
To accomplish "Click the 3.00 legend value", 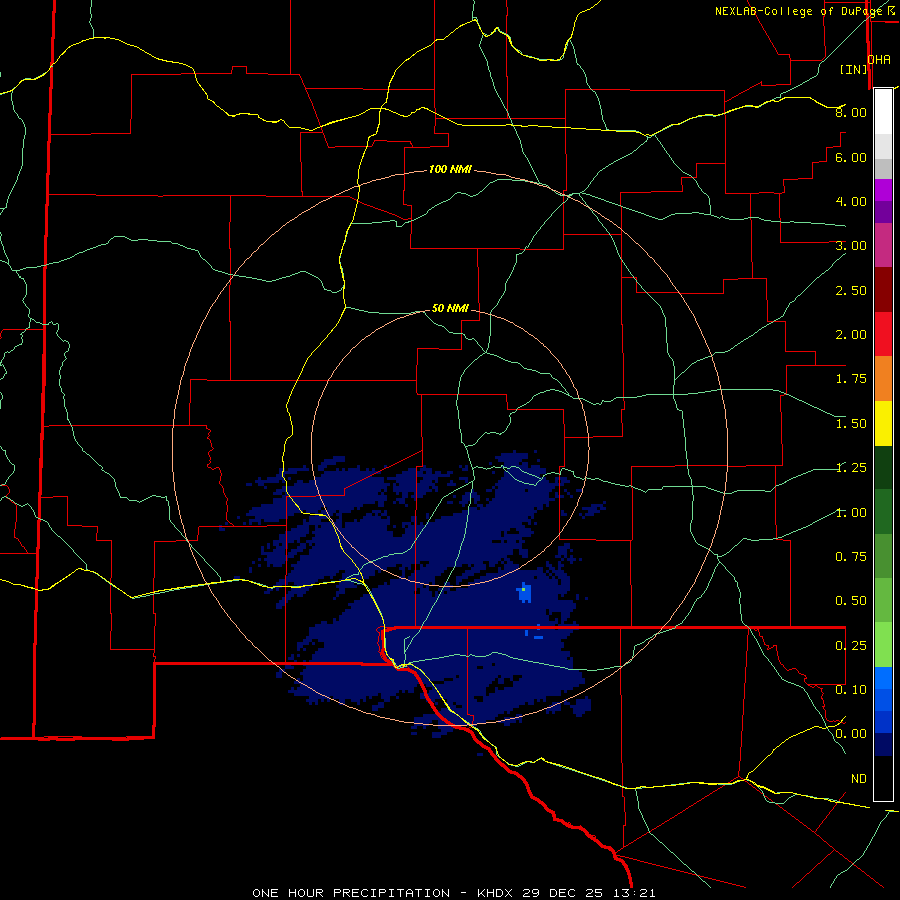I will point(851,246).
